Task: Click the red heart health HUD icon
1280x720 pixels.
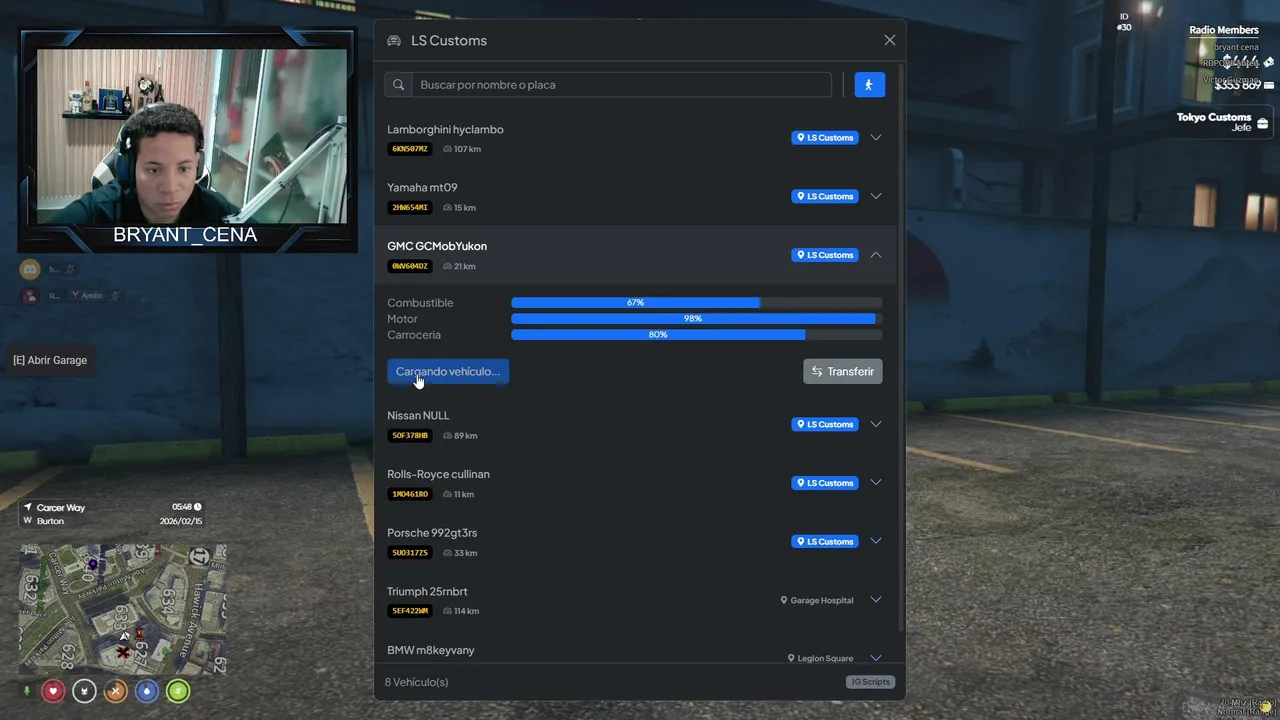Action: pos(53,691)
